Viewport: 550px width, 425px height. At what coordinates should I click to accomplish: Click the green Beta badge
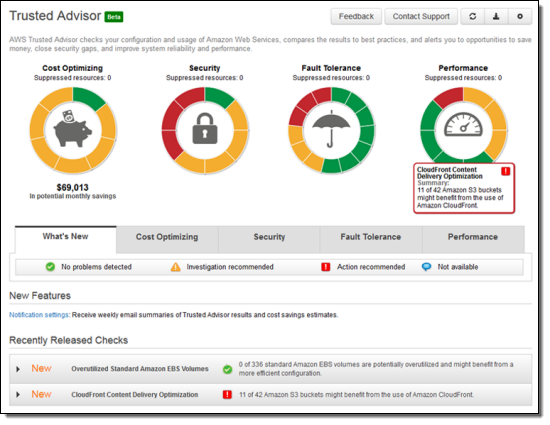[x=114, y=17]
